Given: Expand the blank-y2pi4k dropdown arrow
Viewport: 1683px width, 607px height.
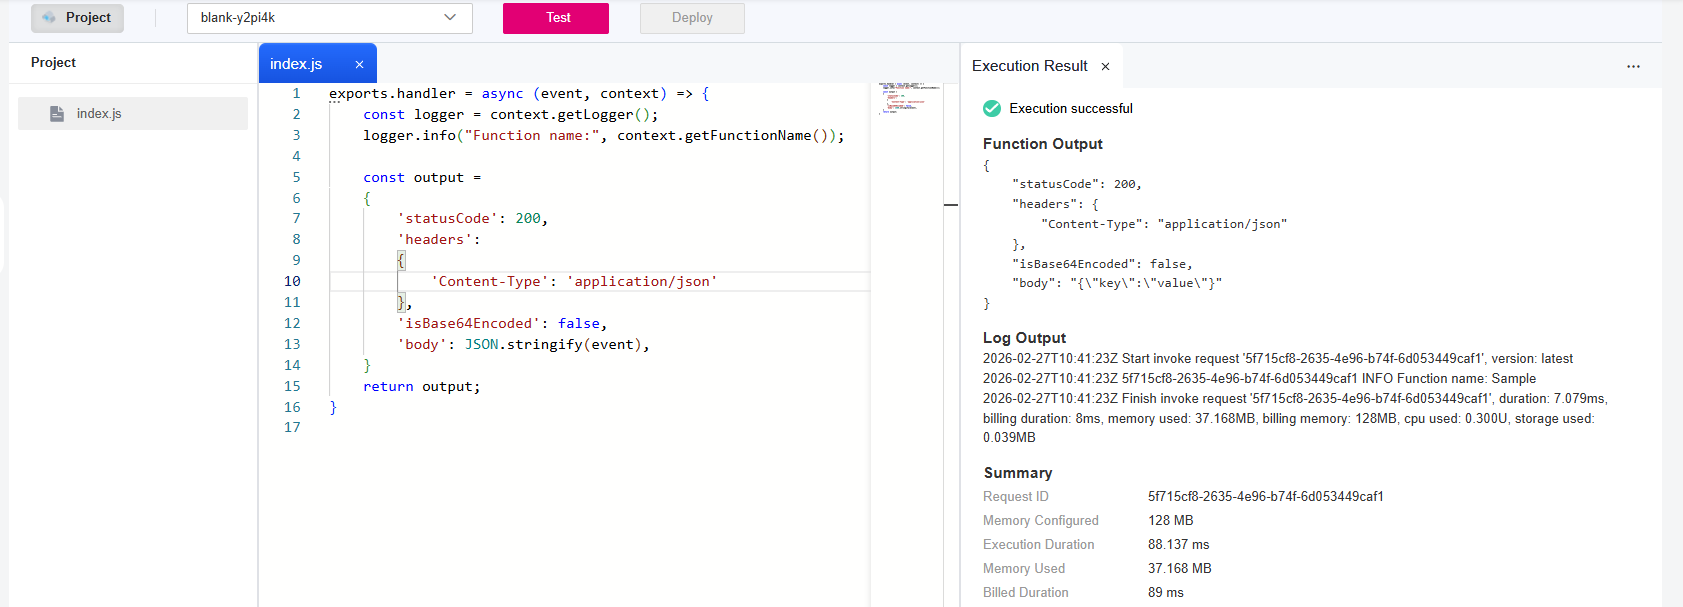Looking at the screenshot, I should point(450,18).
